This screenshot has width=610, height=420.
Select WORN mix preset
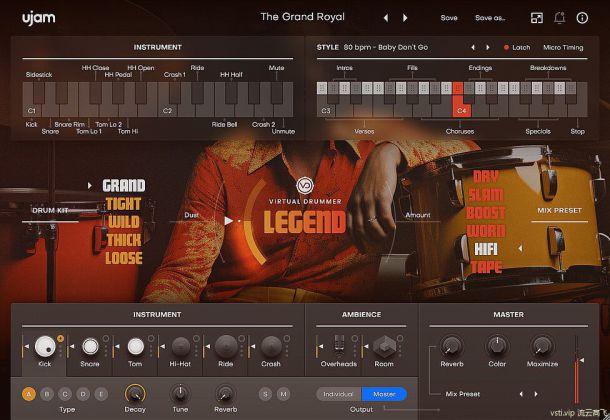click(x=486, y=231)
